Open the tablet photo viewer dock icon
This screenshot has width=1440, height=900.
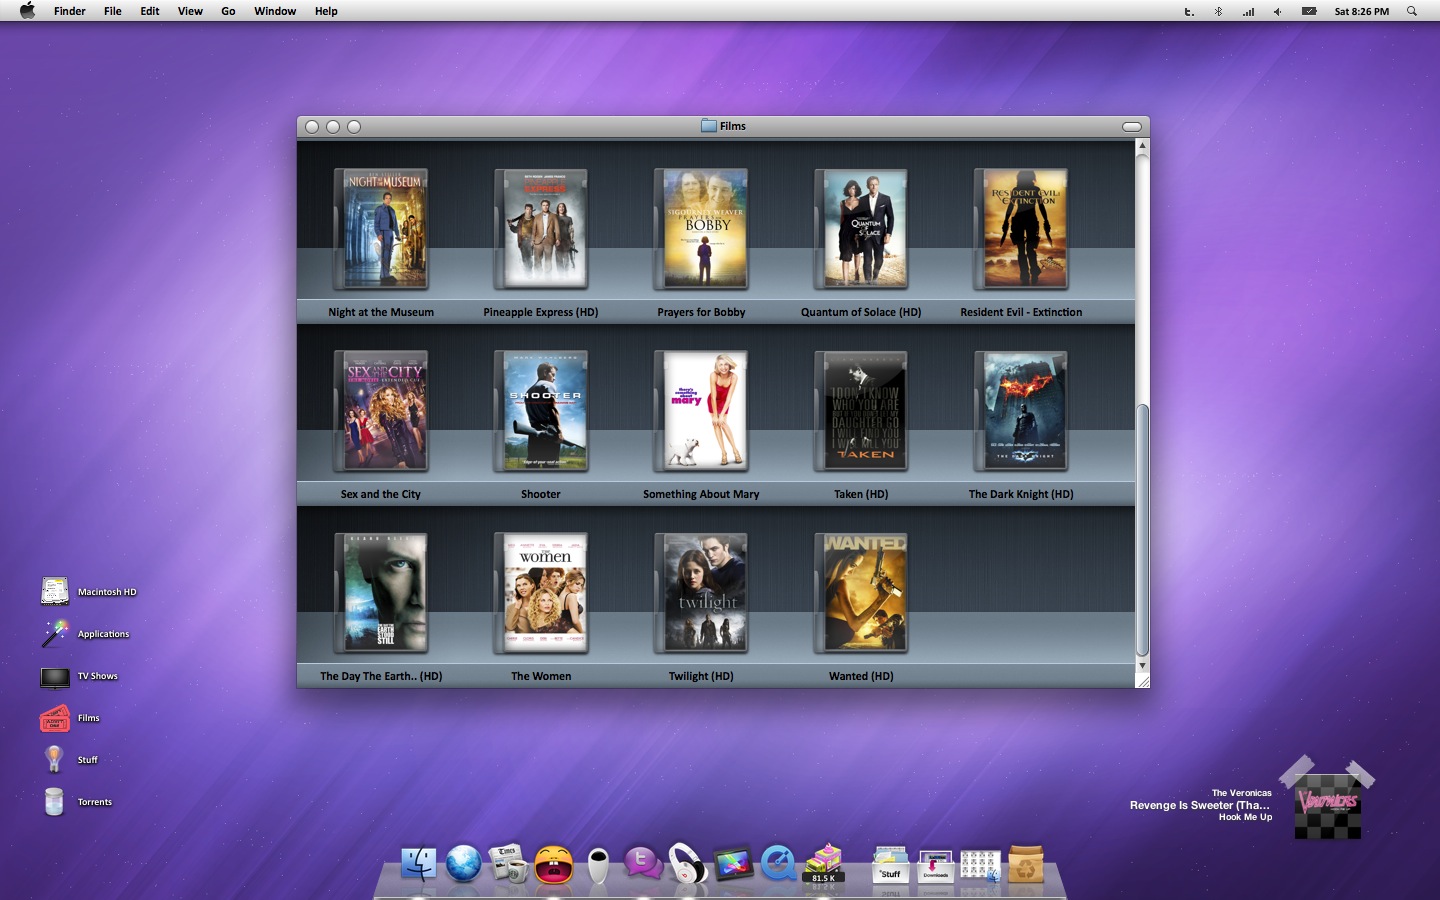(733, 864)
